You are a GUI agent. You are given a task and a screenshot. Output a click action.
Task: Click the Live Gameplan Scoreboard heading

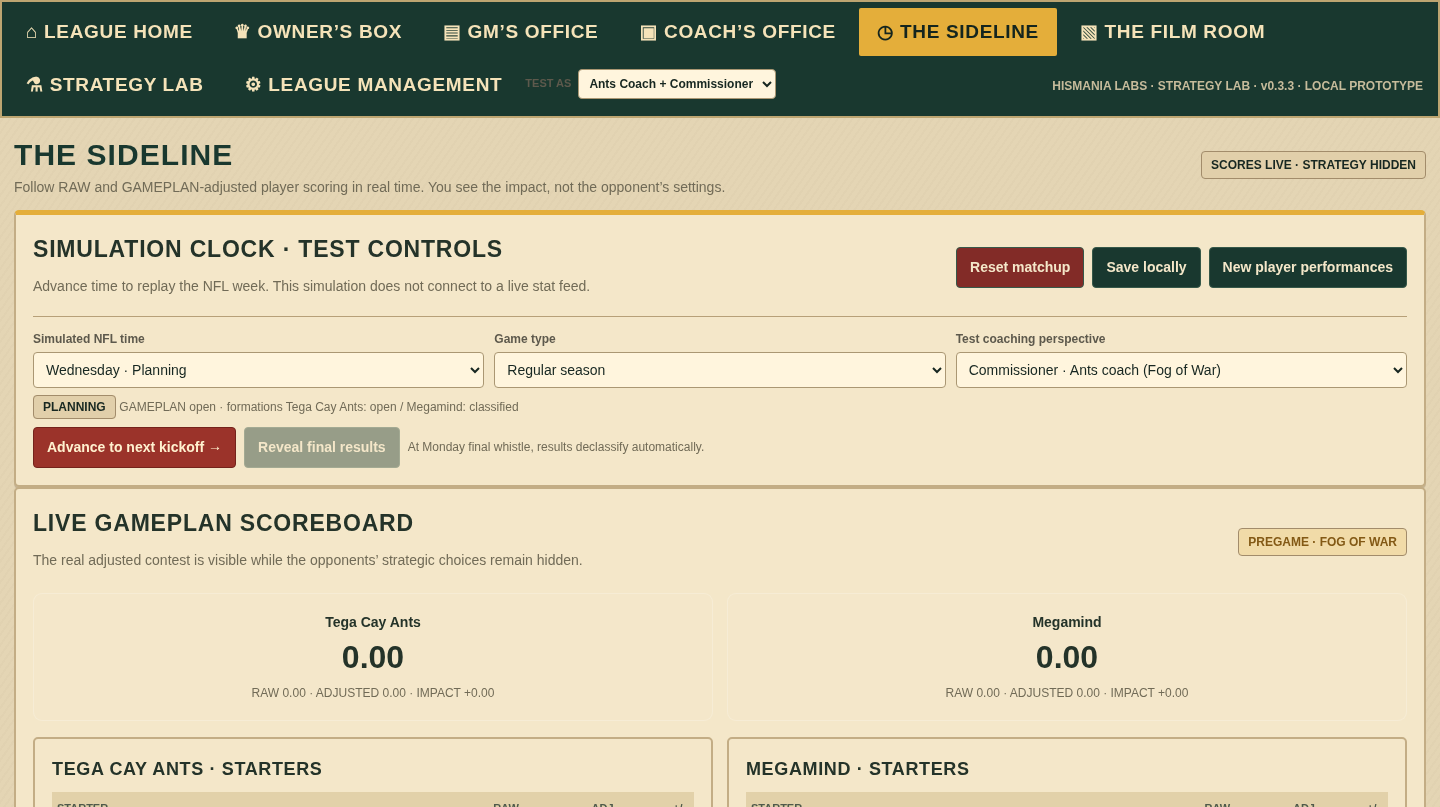coord(223,523)
